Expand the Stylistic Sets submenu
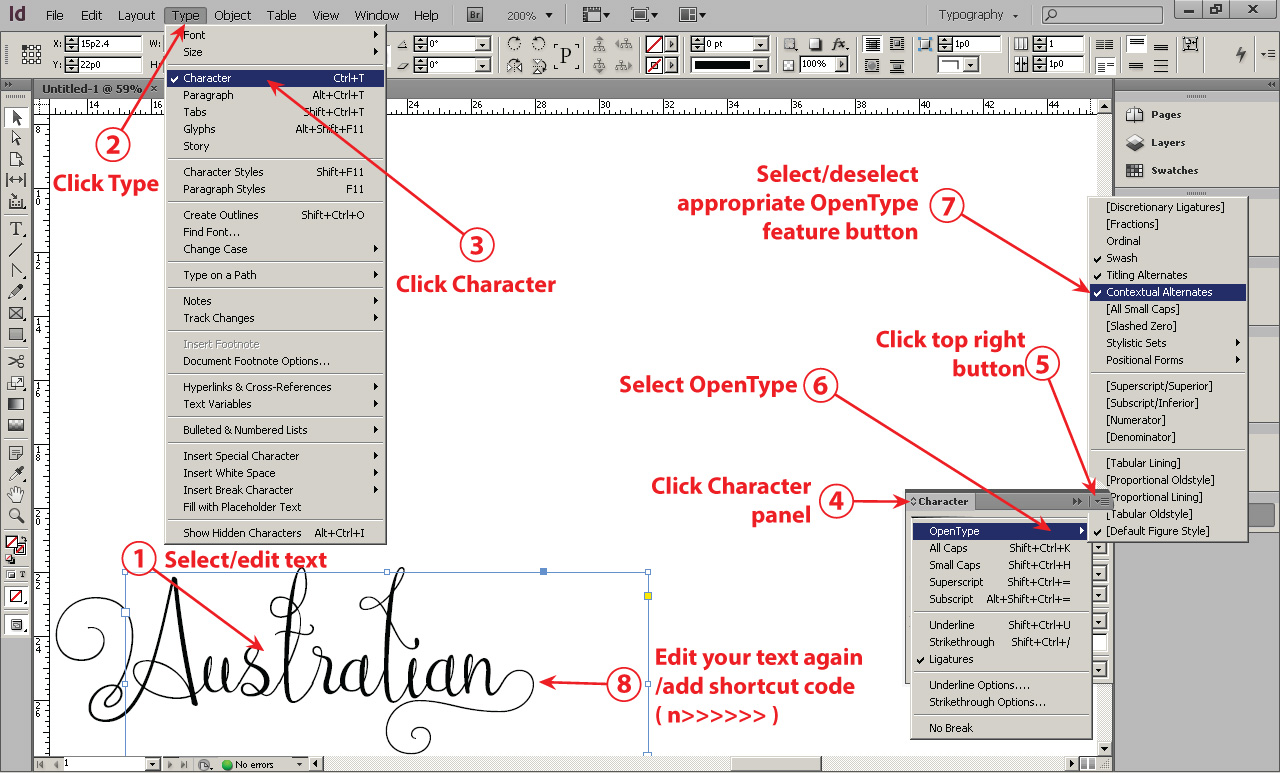Image resolution: width=1280 pixels, height=773 pixels. coord(1136,343)
